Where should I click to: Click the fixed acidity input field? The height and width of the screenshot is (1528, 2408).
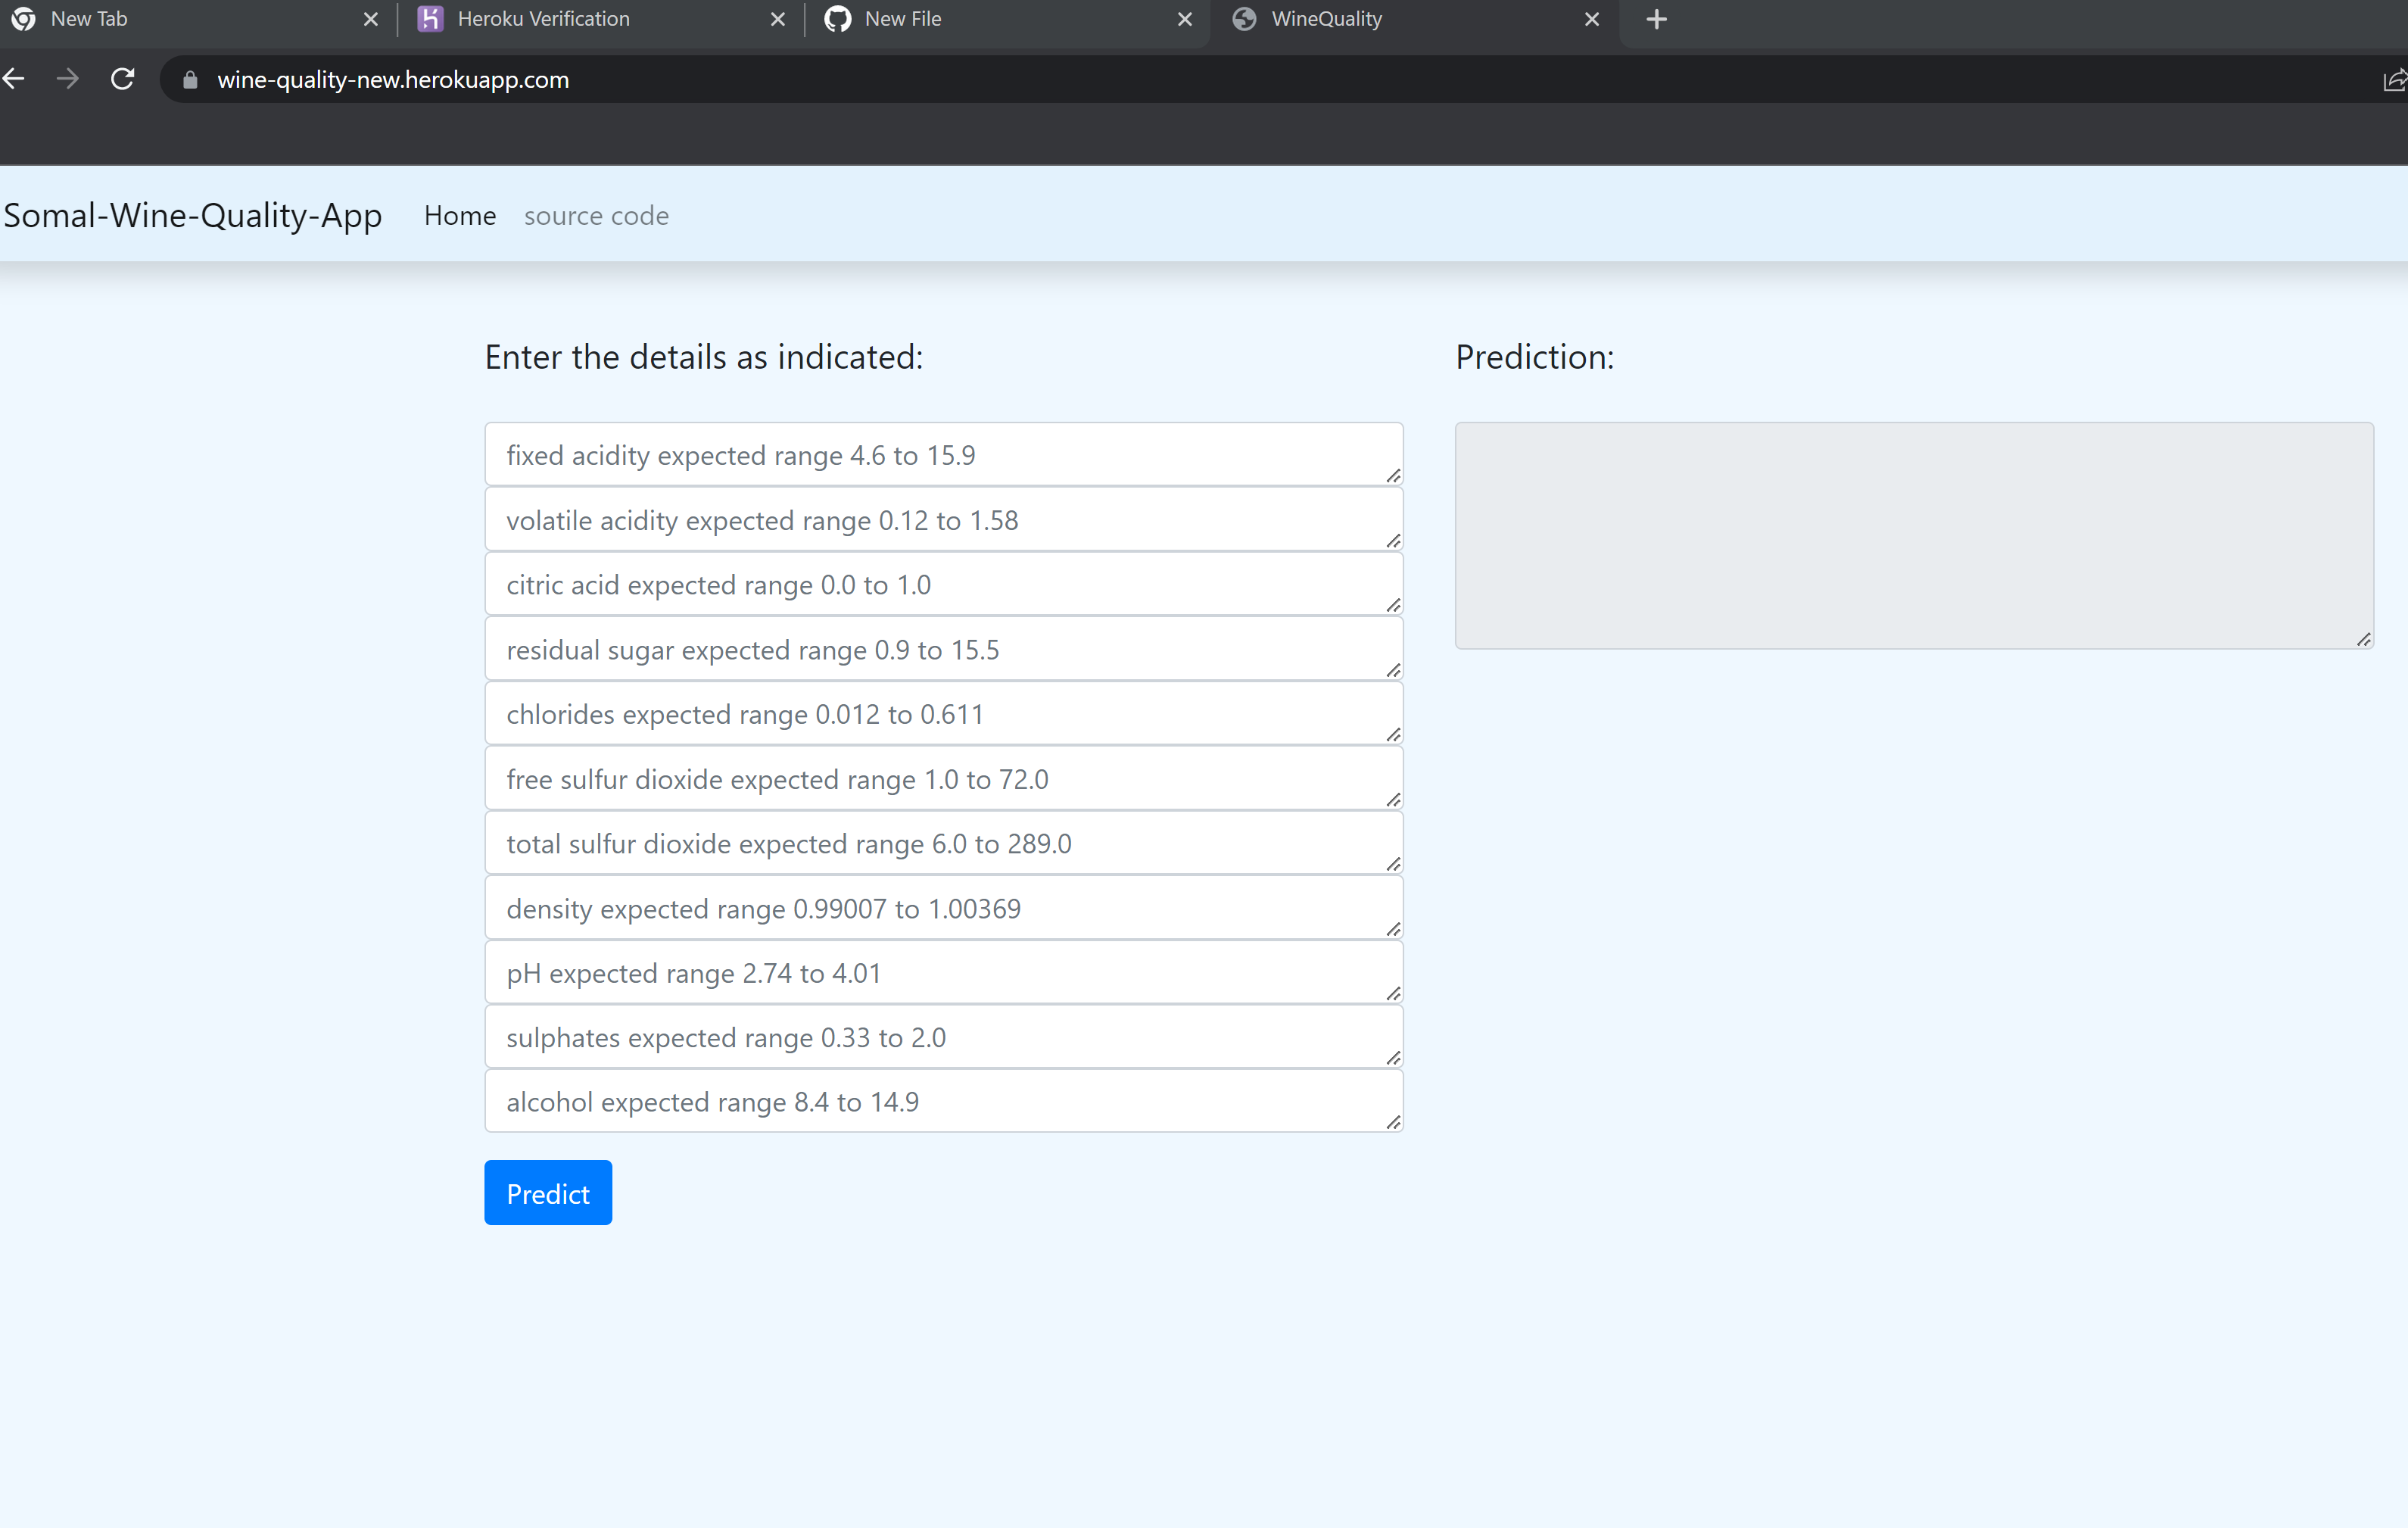click(943, 454)
